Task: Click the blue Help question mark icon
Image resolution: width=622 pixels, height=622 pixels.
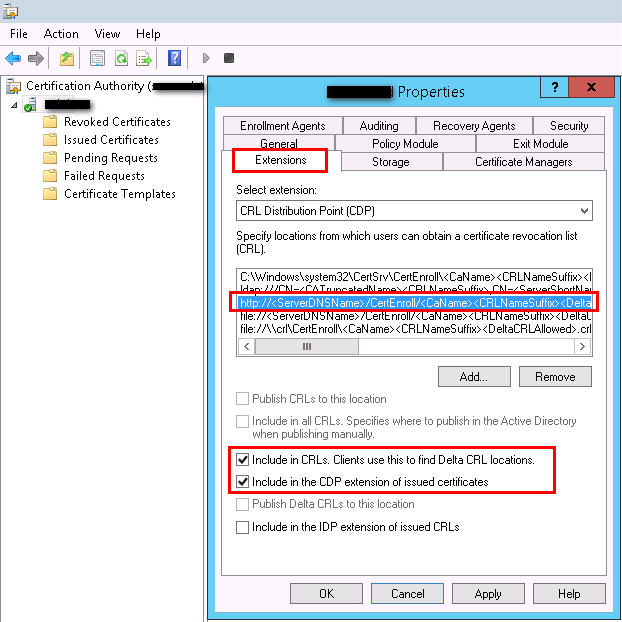Action: (x=175, y=58)
